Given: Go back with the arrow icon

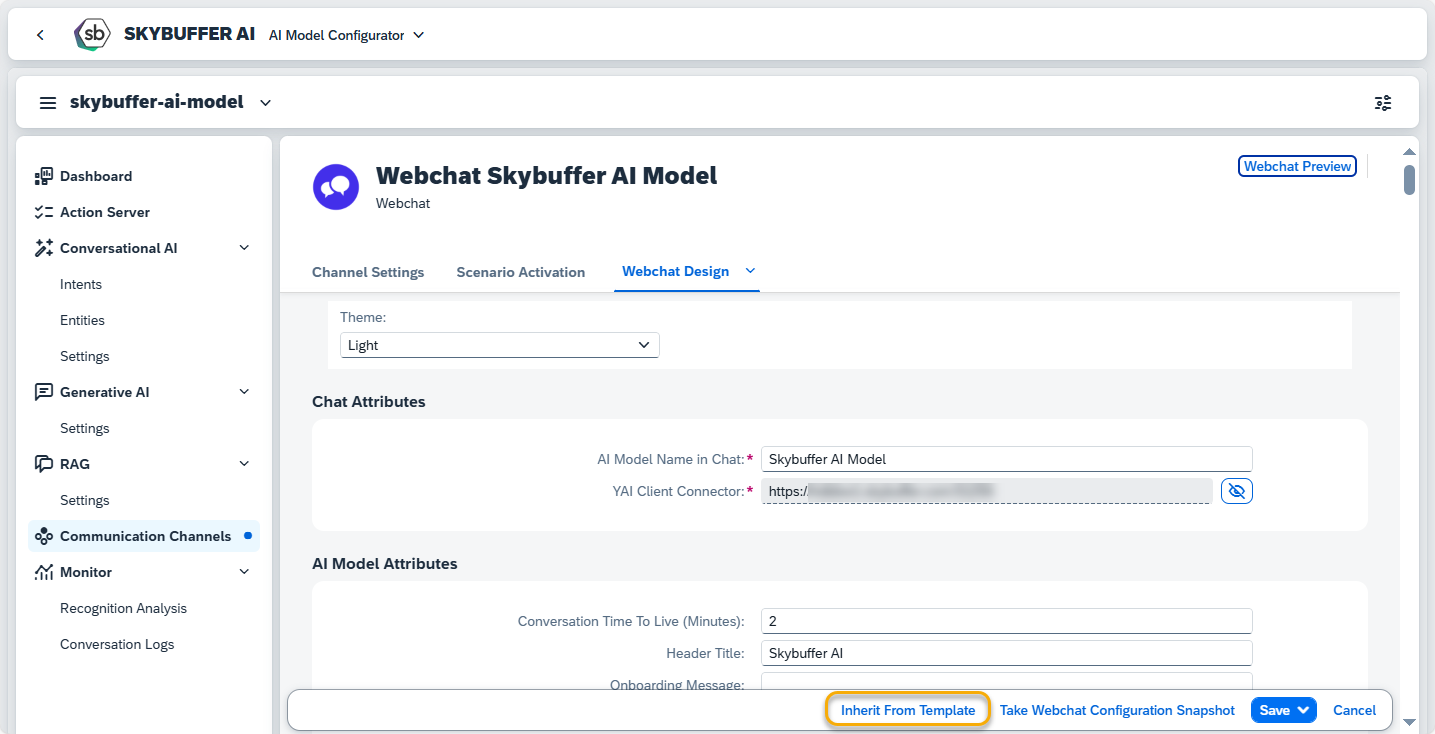Looking at the screenshot, I should [x=40, y=35].
